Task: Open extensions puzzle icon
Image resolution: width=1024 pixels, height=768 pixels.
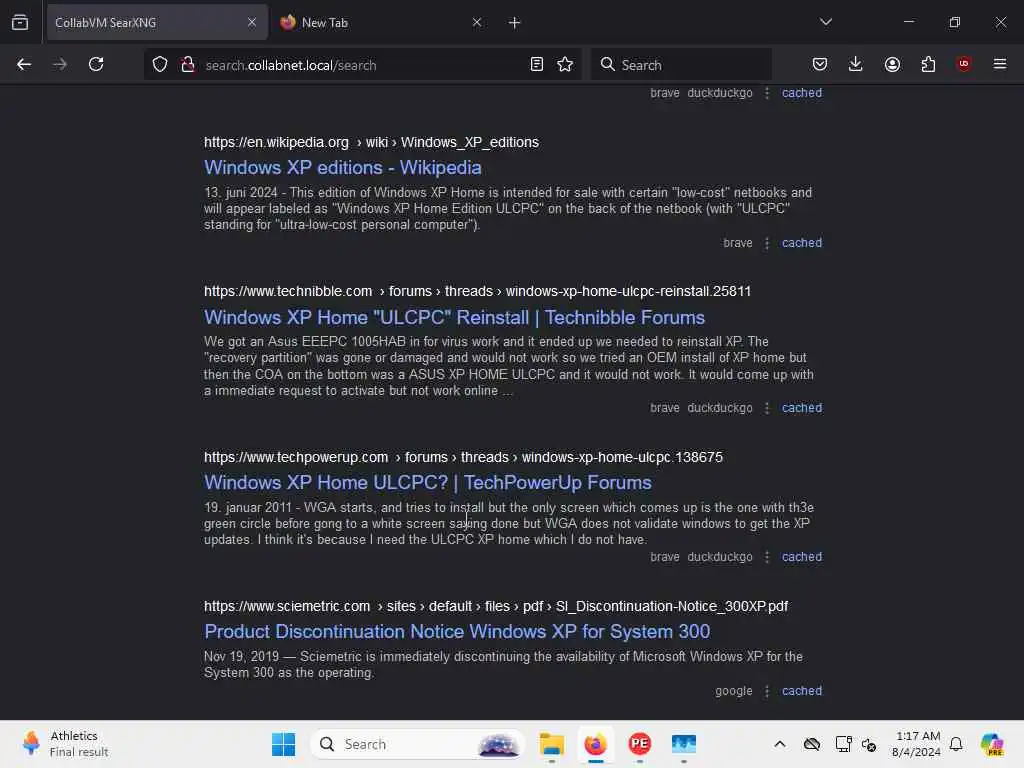Action: (928, 64)
